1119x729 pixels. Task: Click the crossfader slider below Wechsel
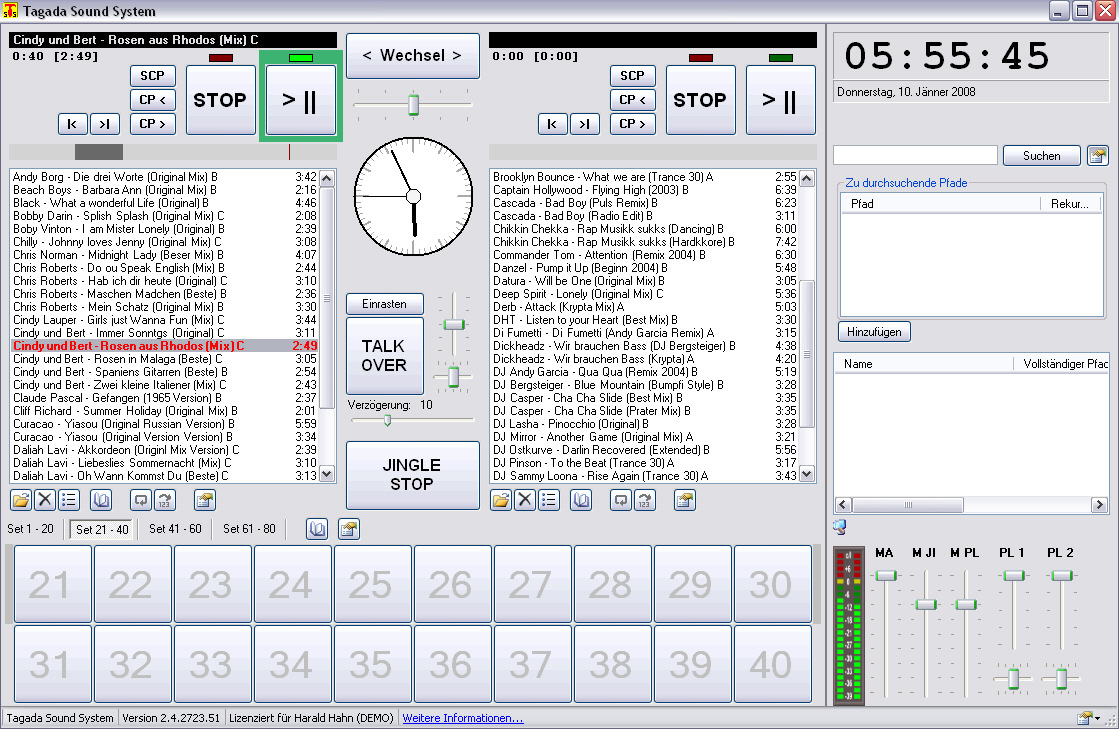click(412, 104)
